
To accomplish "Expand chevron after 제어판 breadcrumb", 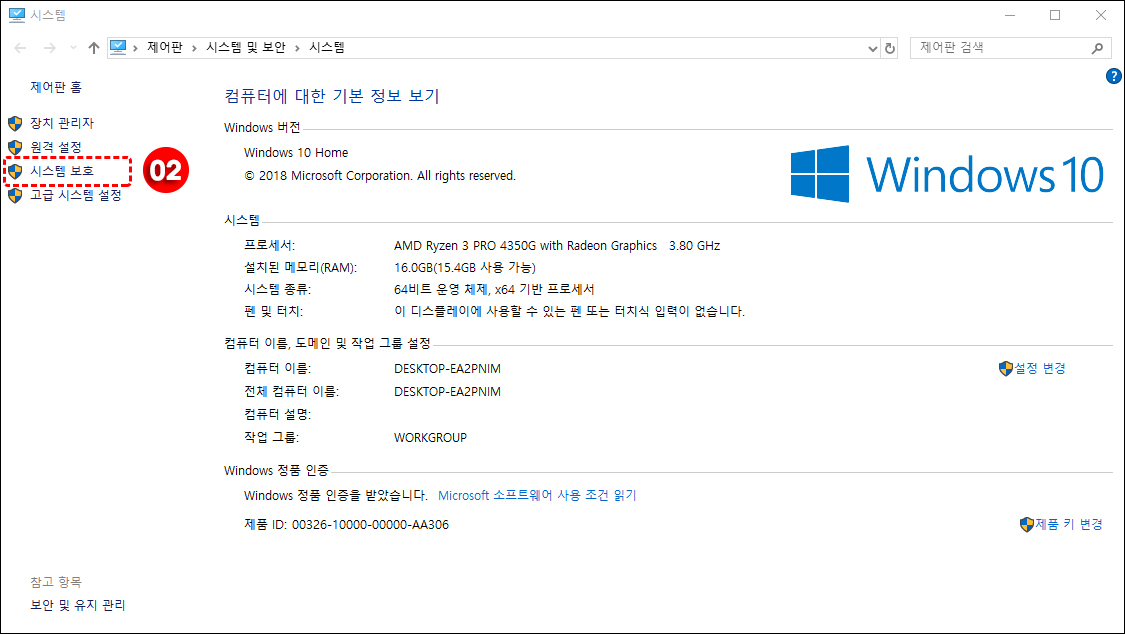I will pos(194,48).
